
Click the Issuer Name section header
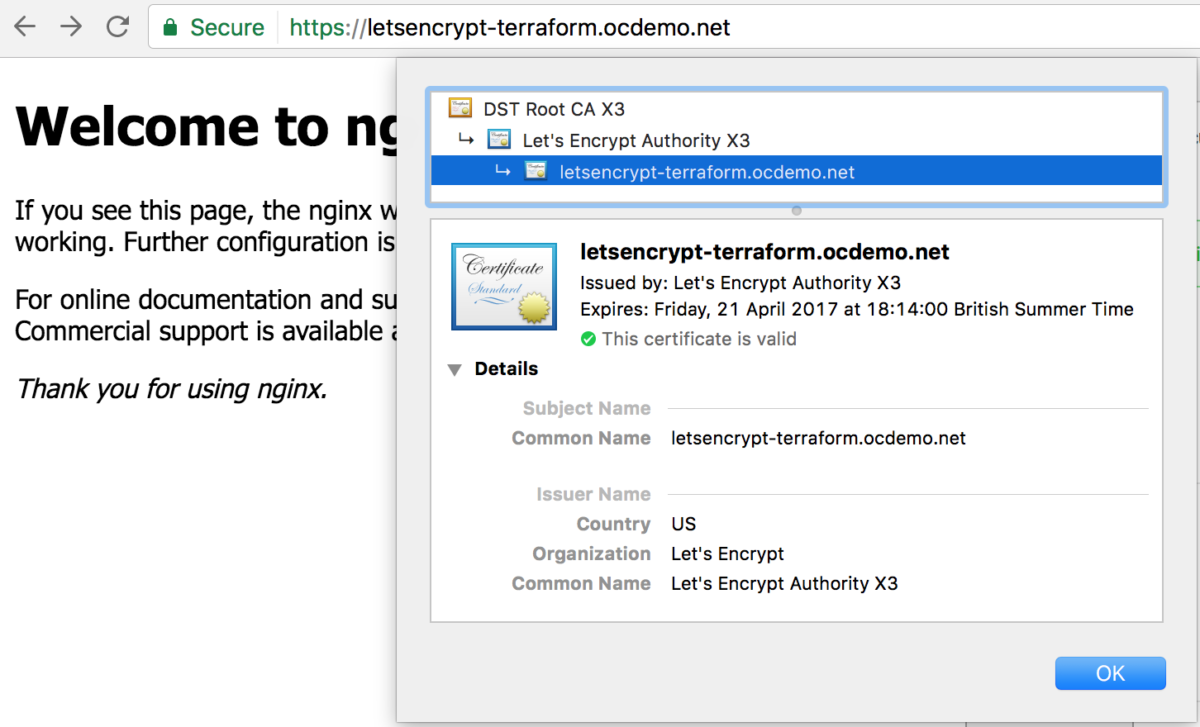(593, 494)
